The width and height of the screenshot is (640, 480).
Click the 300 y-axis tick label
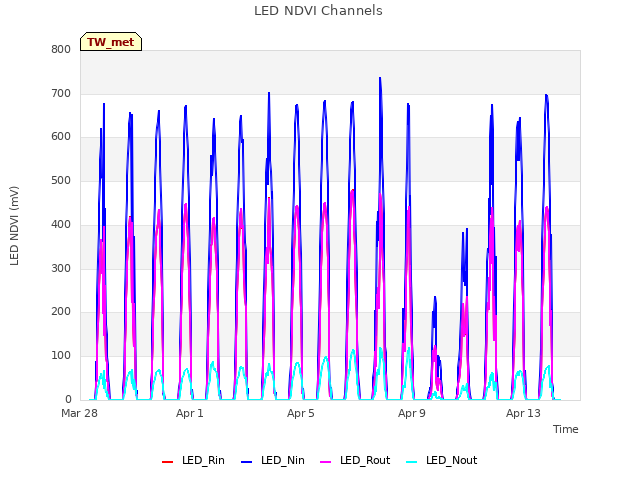coord(61,269)
